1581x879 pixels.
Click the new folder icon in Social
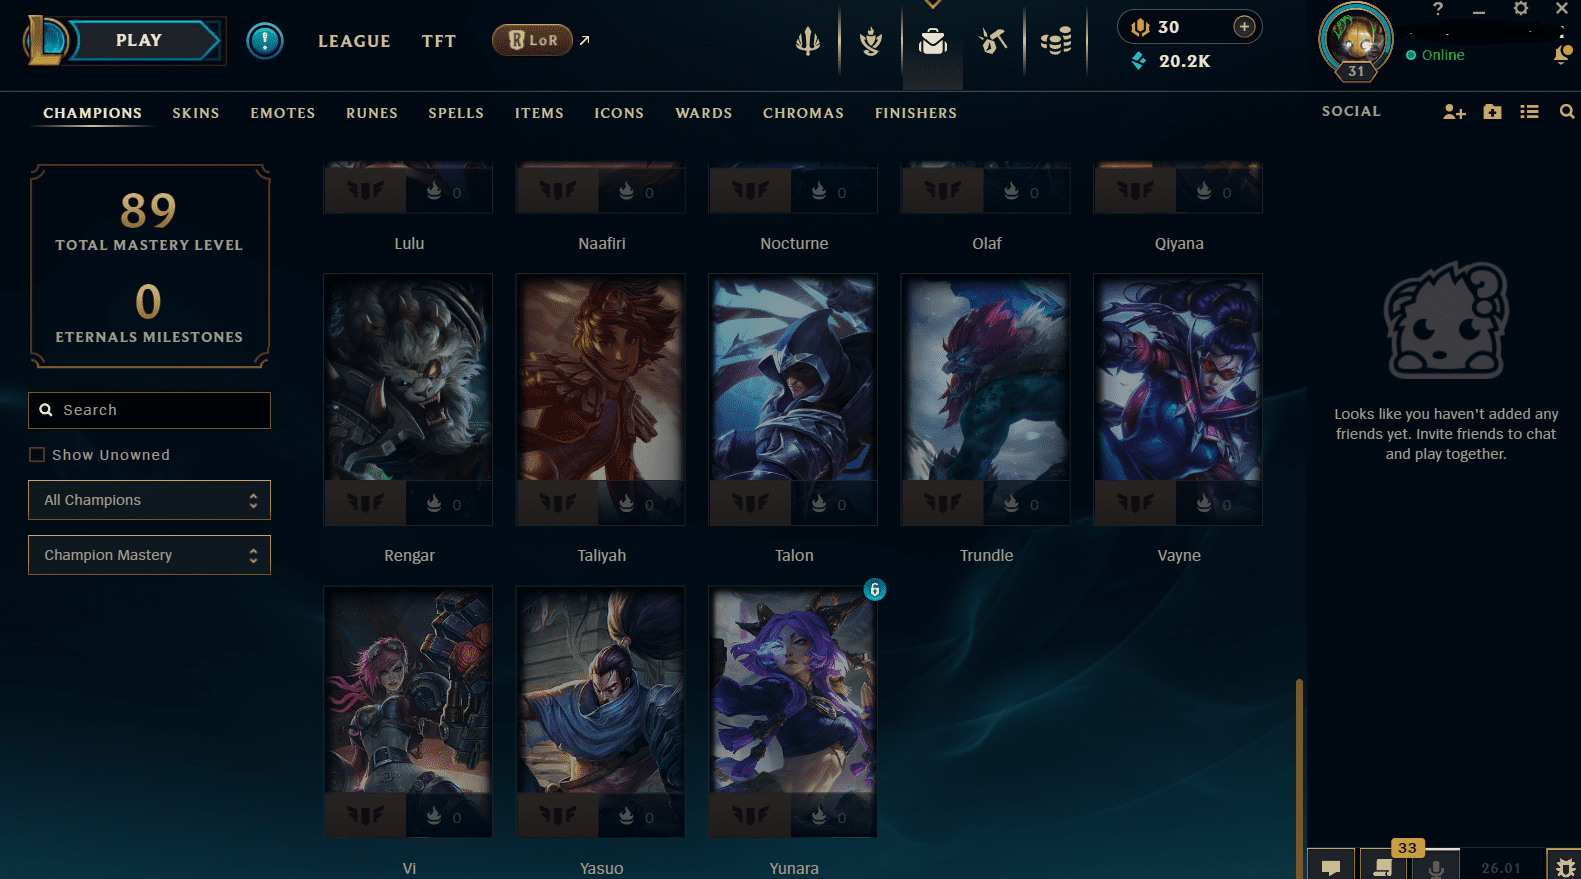[1492, 112]
